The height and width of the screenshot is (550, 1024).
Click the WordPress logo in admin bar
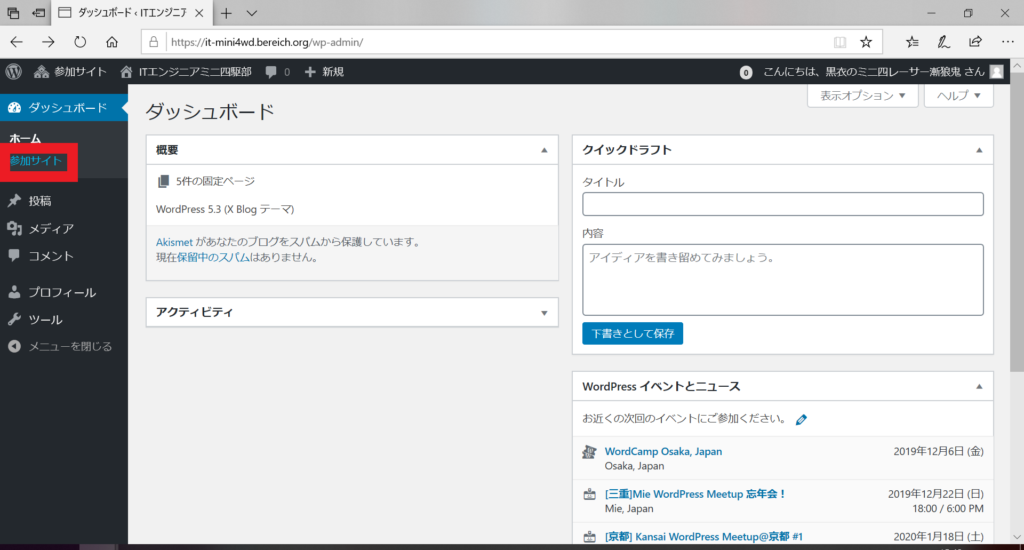(x=13, y=72)
